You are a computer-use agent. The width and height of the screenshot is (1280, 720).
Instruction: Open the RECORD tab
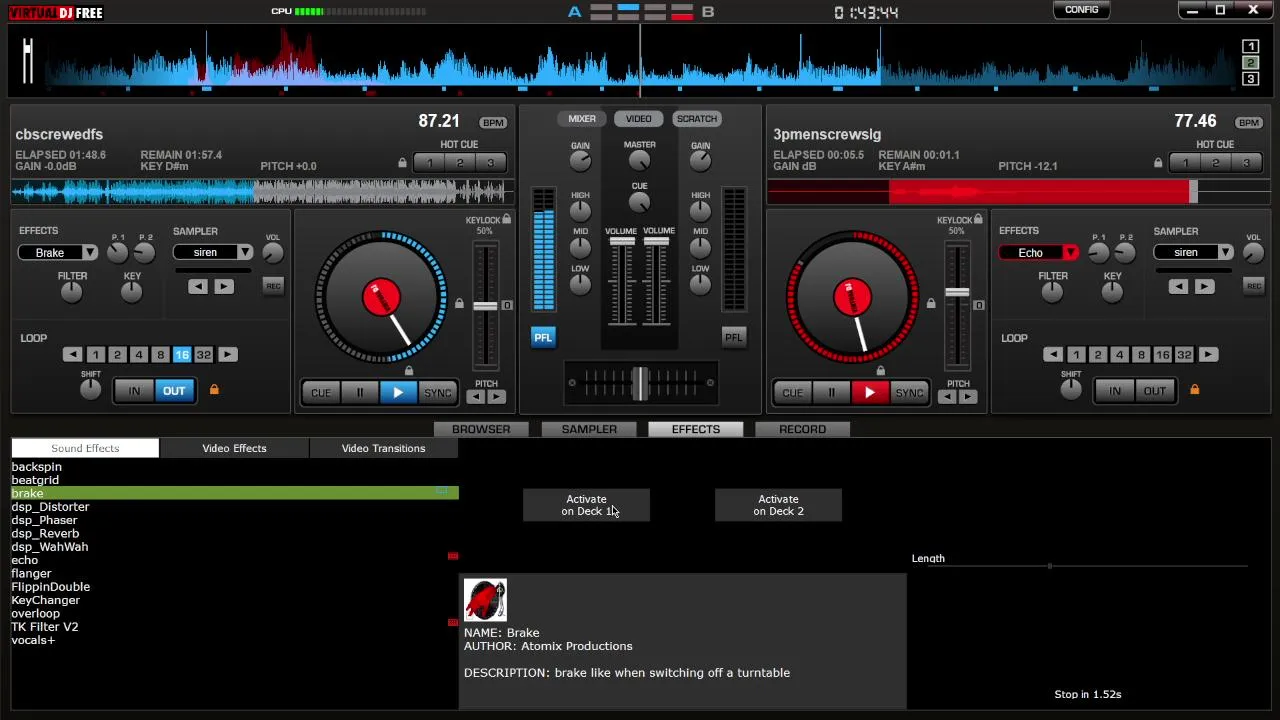coord(802,429)
